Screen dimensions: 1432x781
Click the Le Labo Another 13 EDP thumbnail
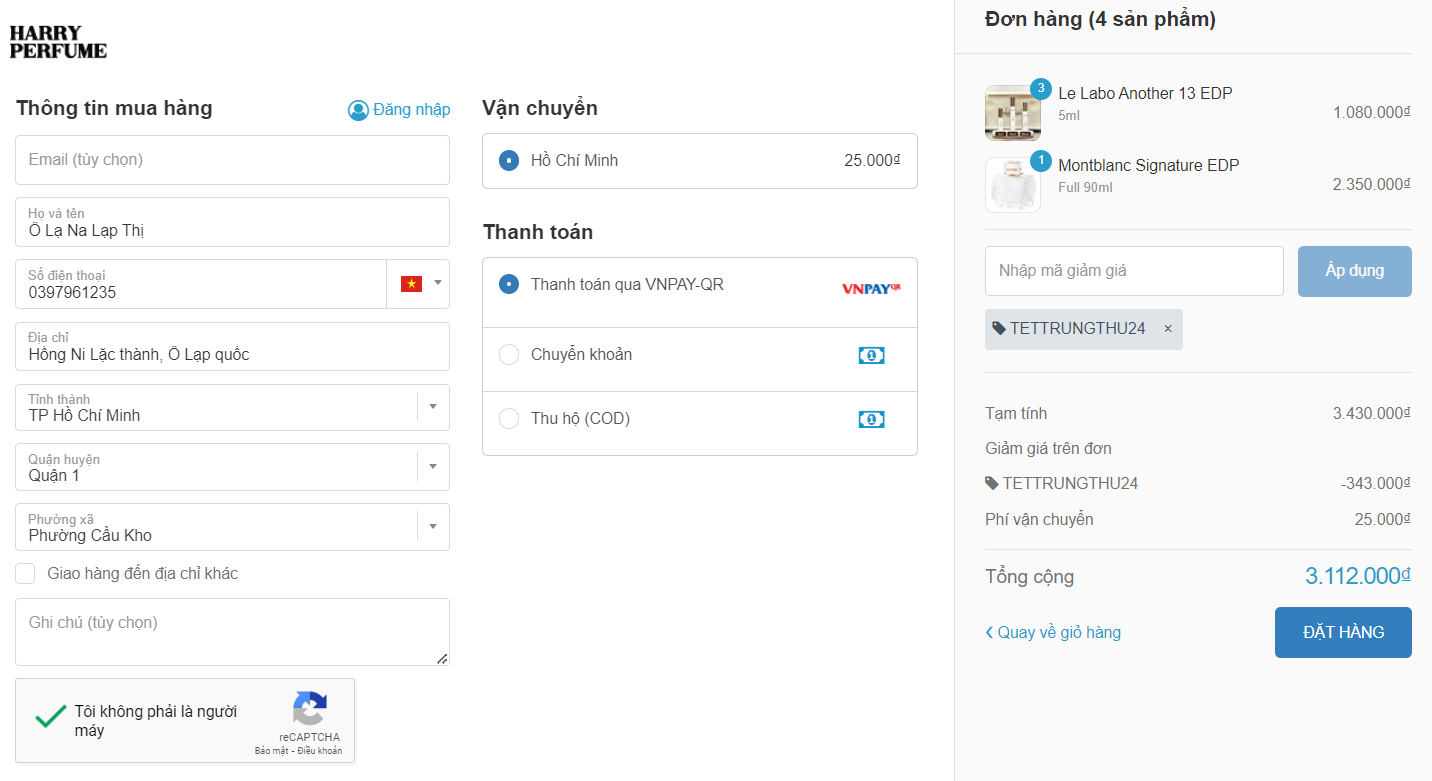1013,113
